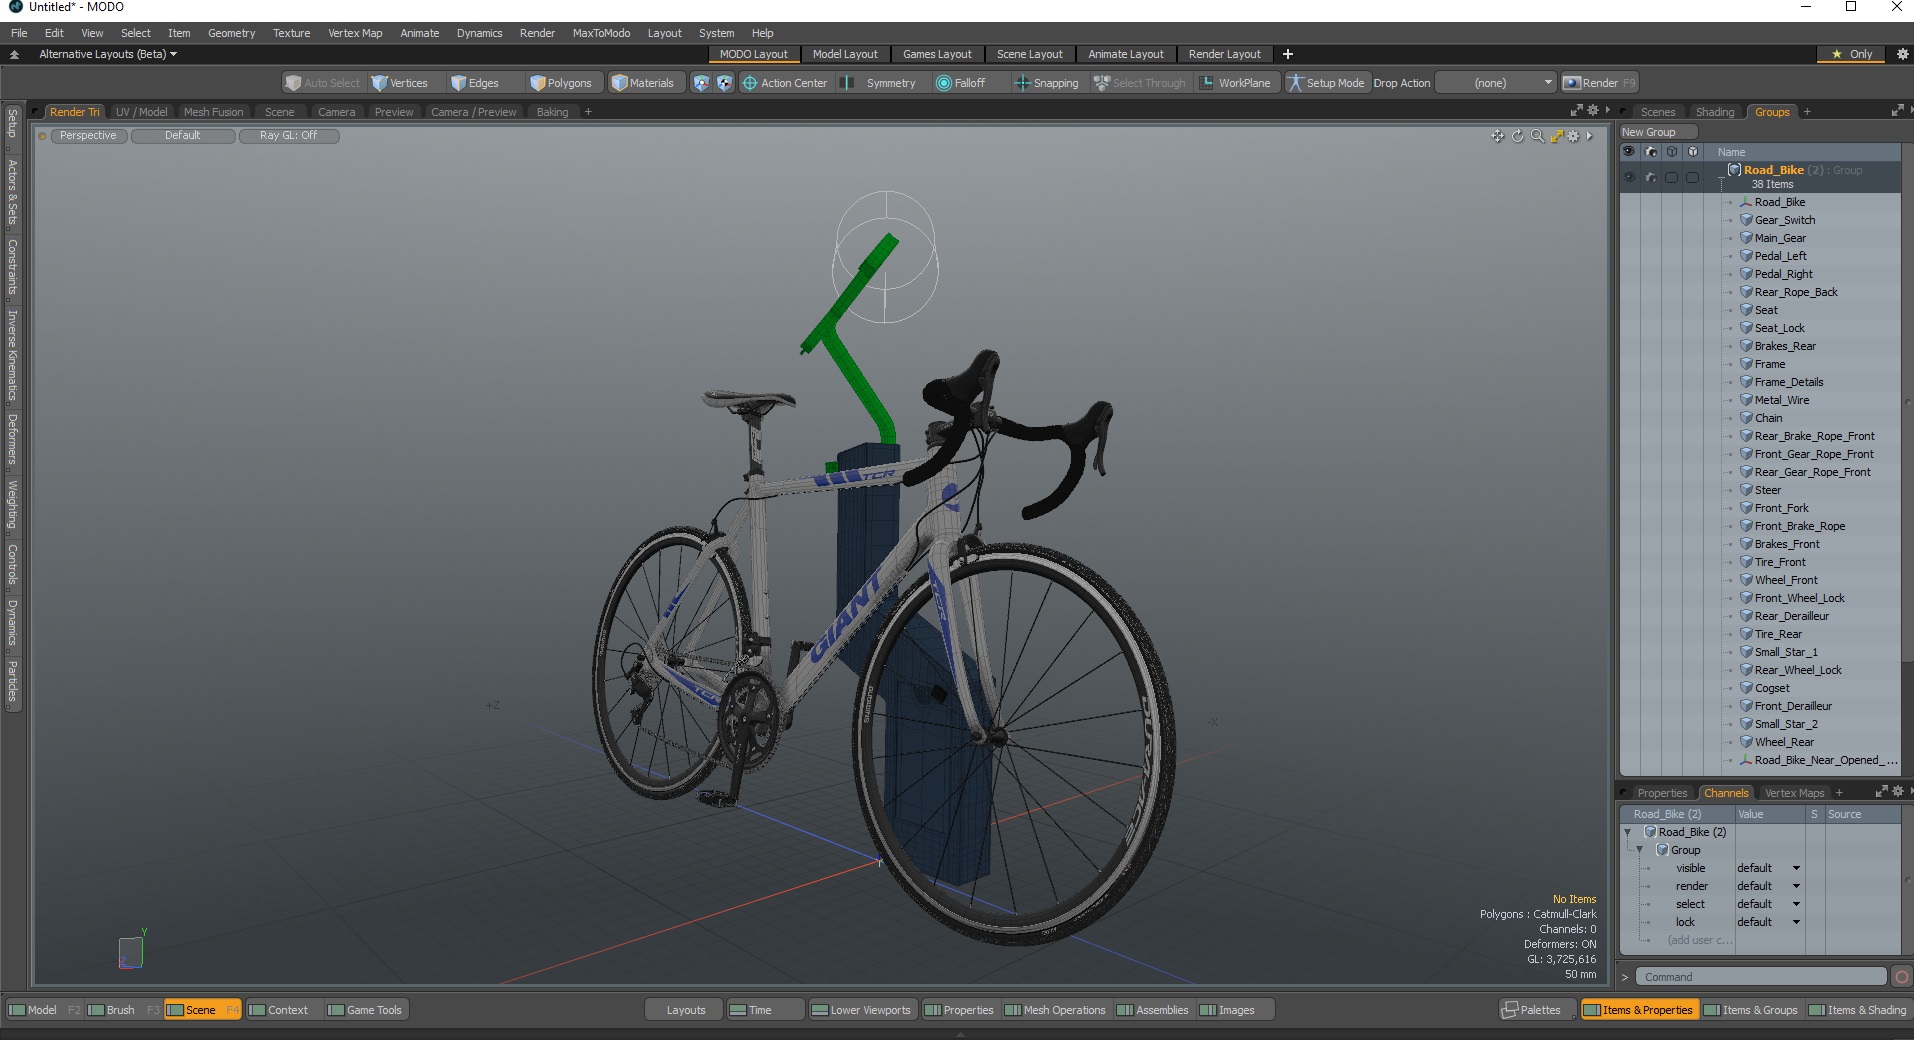Click the home arrow icon beside Alternative Layouts
This screenshot has height=1040, width=1914.
[14, 54]
